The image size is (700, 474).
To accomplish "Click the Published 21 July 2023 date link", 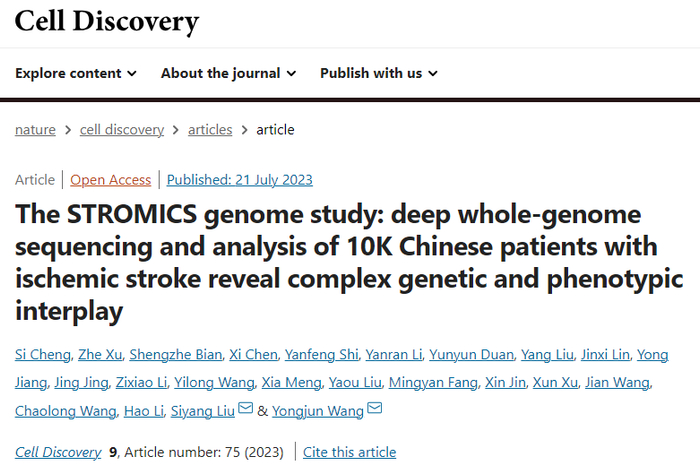I will tap(240, 180).
